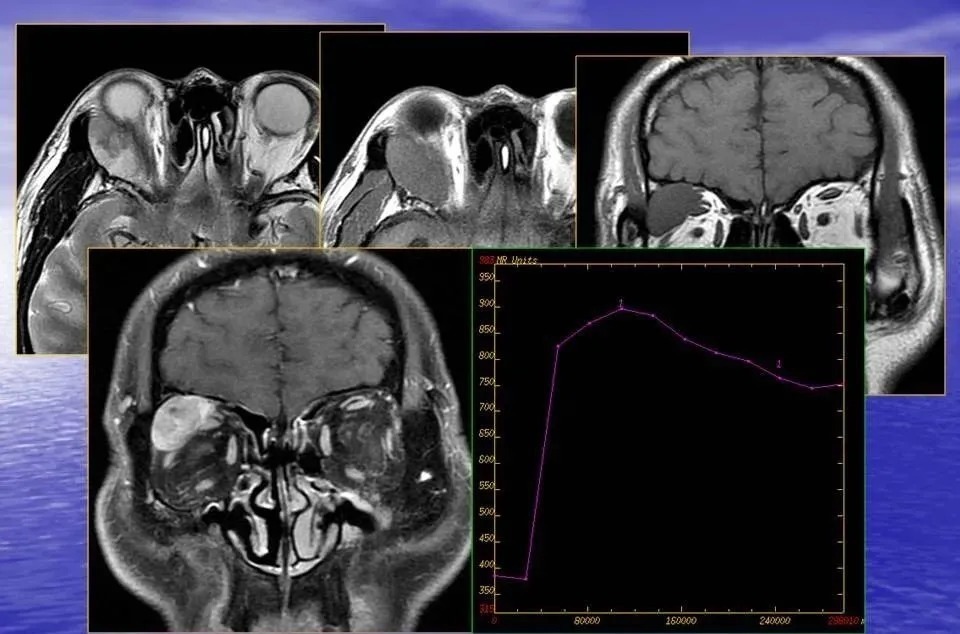Click the bright enhancing orbital mass in bottom coronal image
Image resolution: width=960 pixels, height=634 pixels.
click(179, 420)
